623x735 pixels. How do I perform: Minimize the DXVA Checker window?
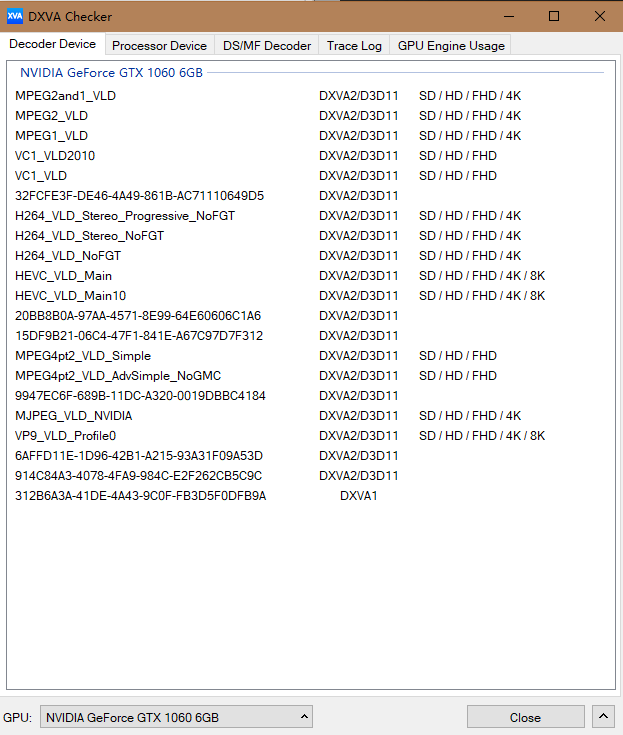[510, 16]
